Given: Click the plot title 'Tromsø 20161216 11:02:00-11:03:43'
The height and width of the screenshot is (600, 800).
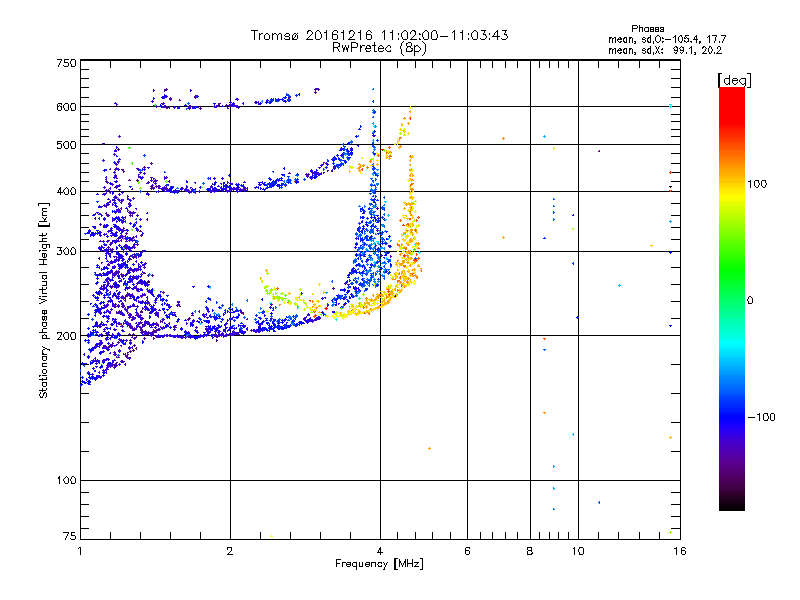Looking at the screenshot, I should (x=379, y=35).
